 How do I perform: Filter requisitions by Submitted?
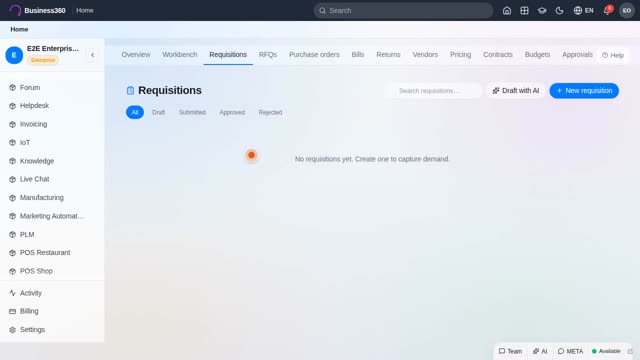point(192,112)
